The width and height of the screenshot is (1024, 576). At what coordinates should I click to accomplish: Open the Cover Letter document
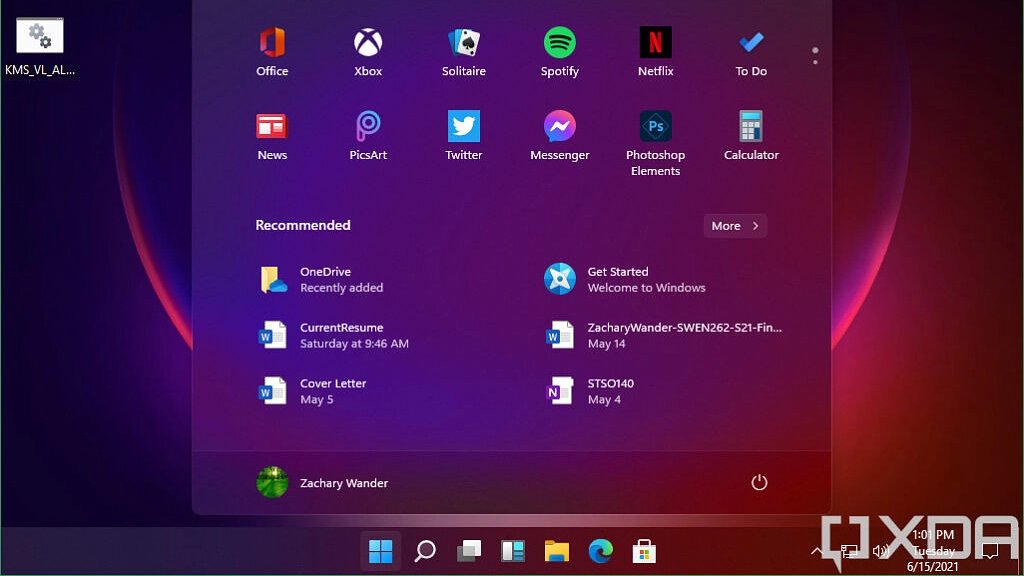pyautogui.click(x=334, y=391)
